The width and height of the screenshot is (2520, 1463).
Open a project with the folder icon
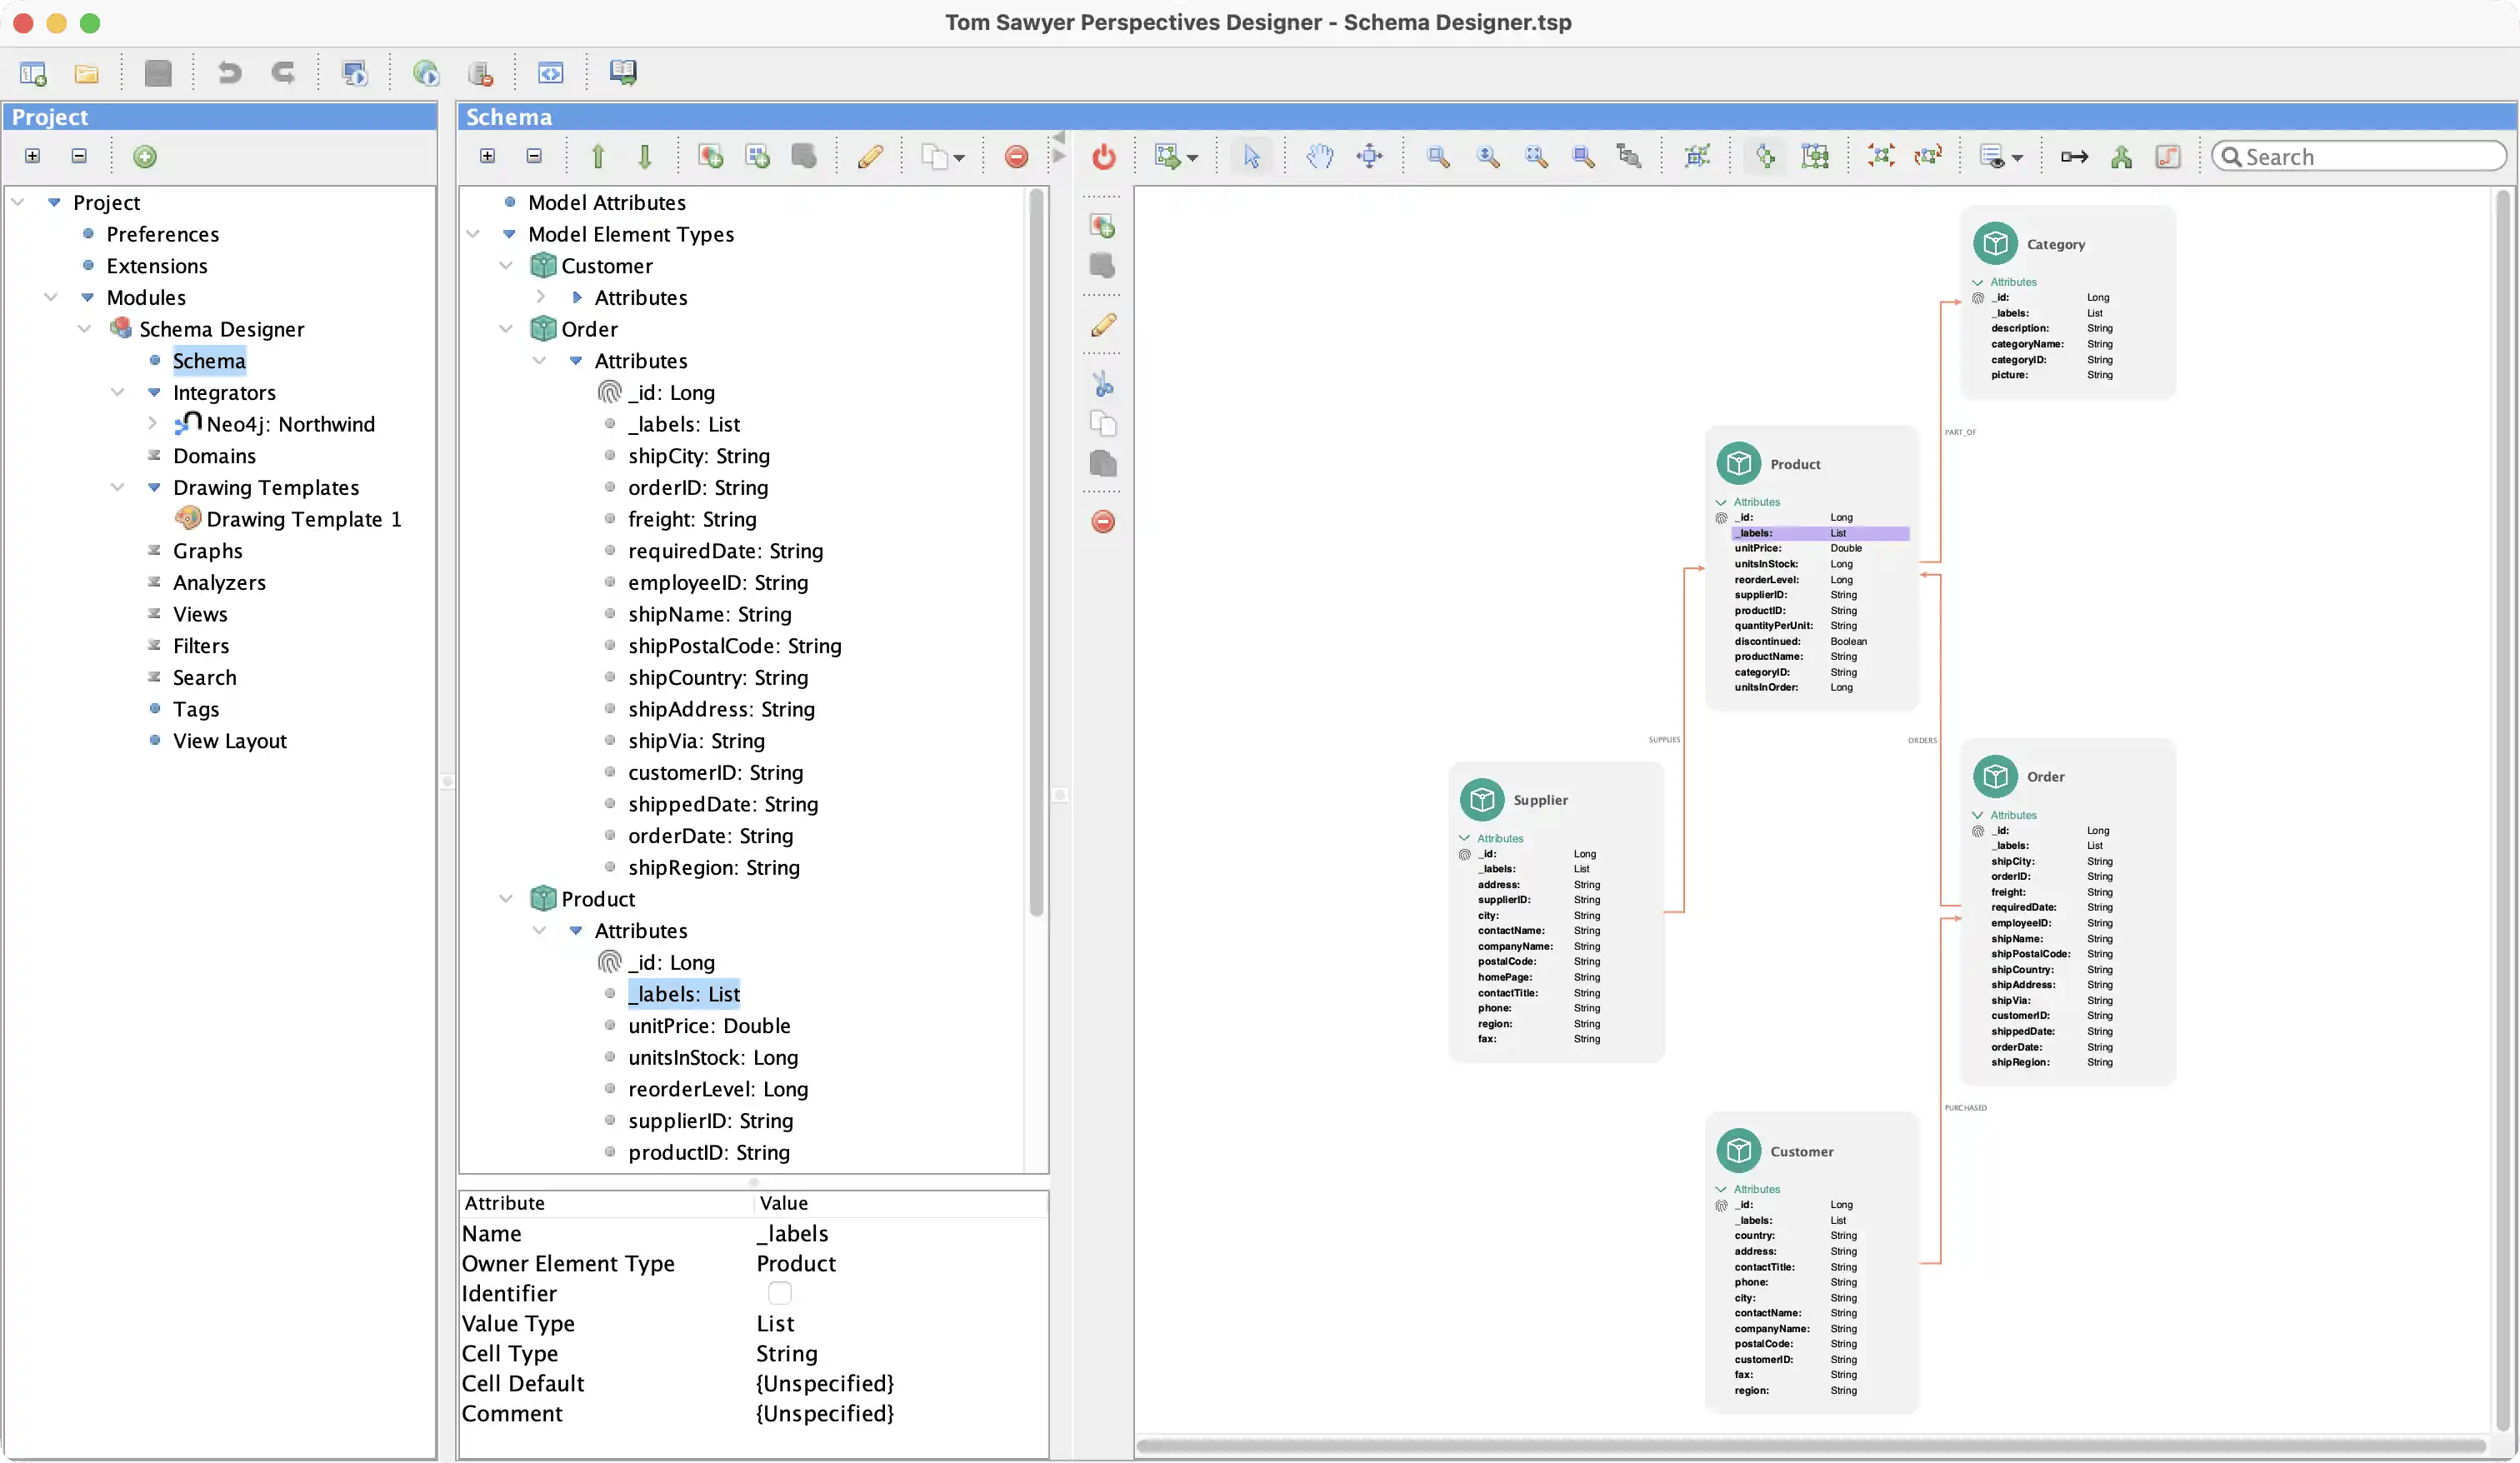click(x=87, y=73)
